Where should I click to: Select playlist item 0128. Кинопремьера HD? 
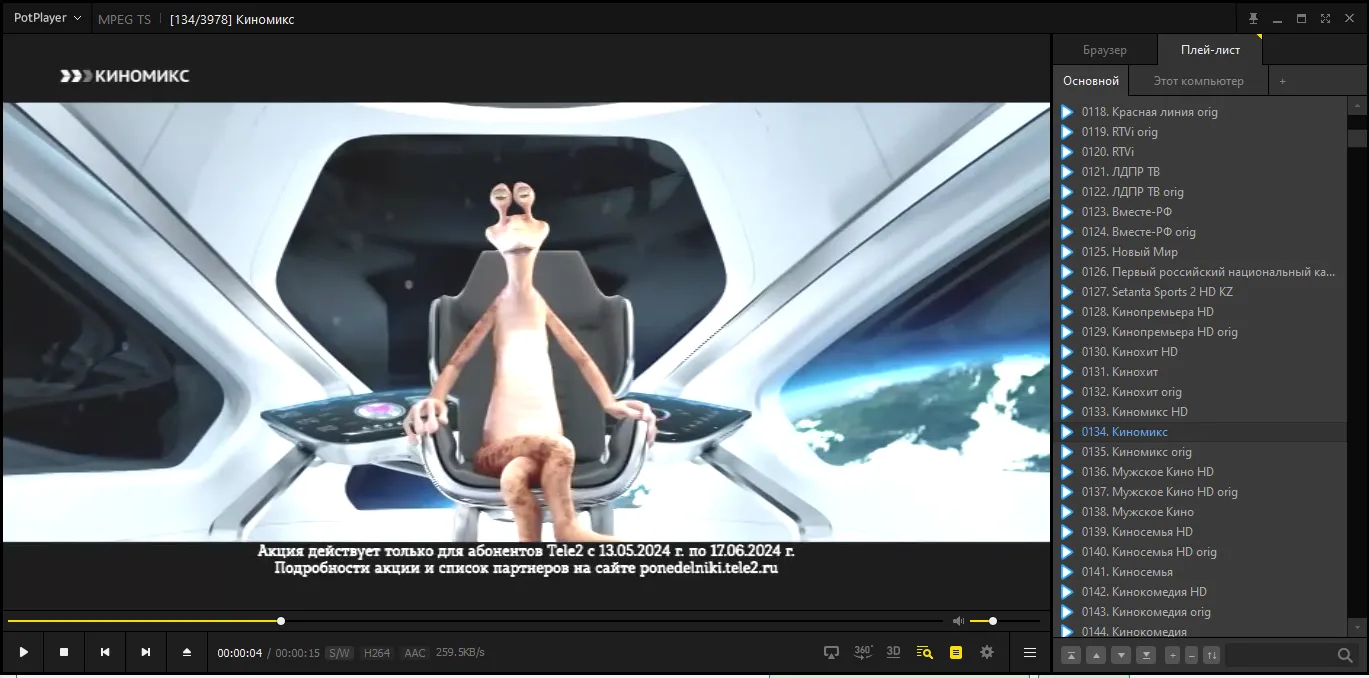[x=1200, y=312]
